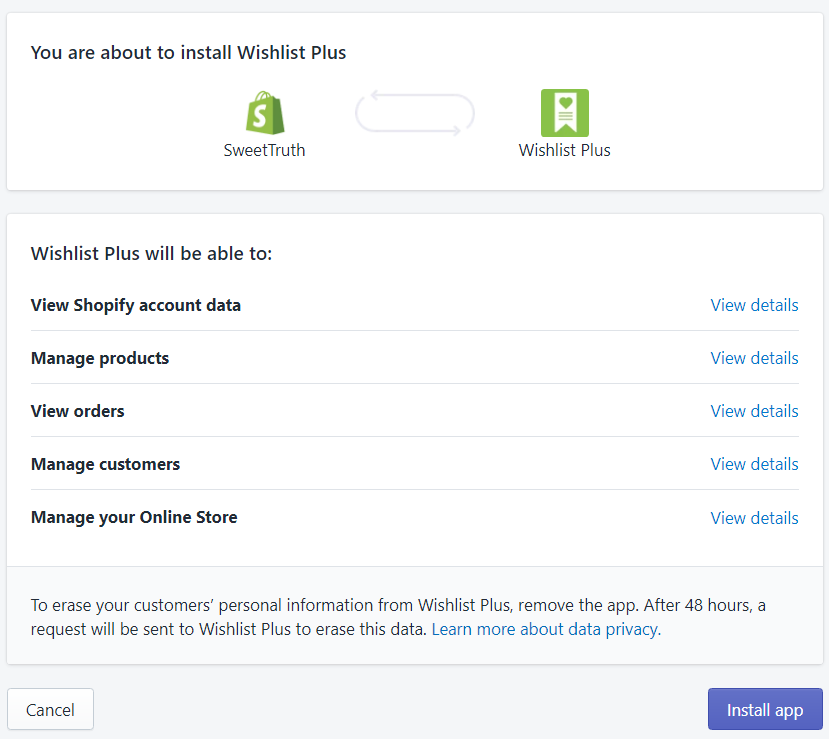Cancel the app installation
The image size is (829, 739).
click(x=50, y=709)
